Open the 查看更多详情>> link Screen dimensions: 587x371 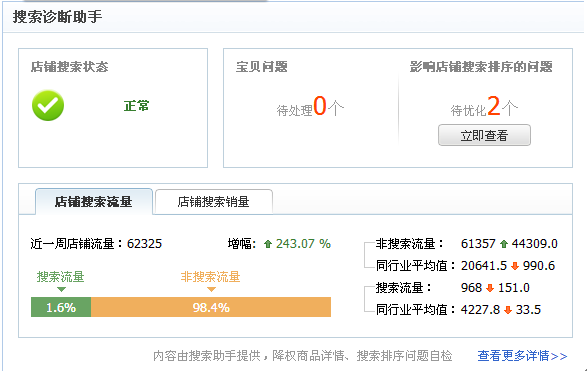(x=522, y=356)
